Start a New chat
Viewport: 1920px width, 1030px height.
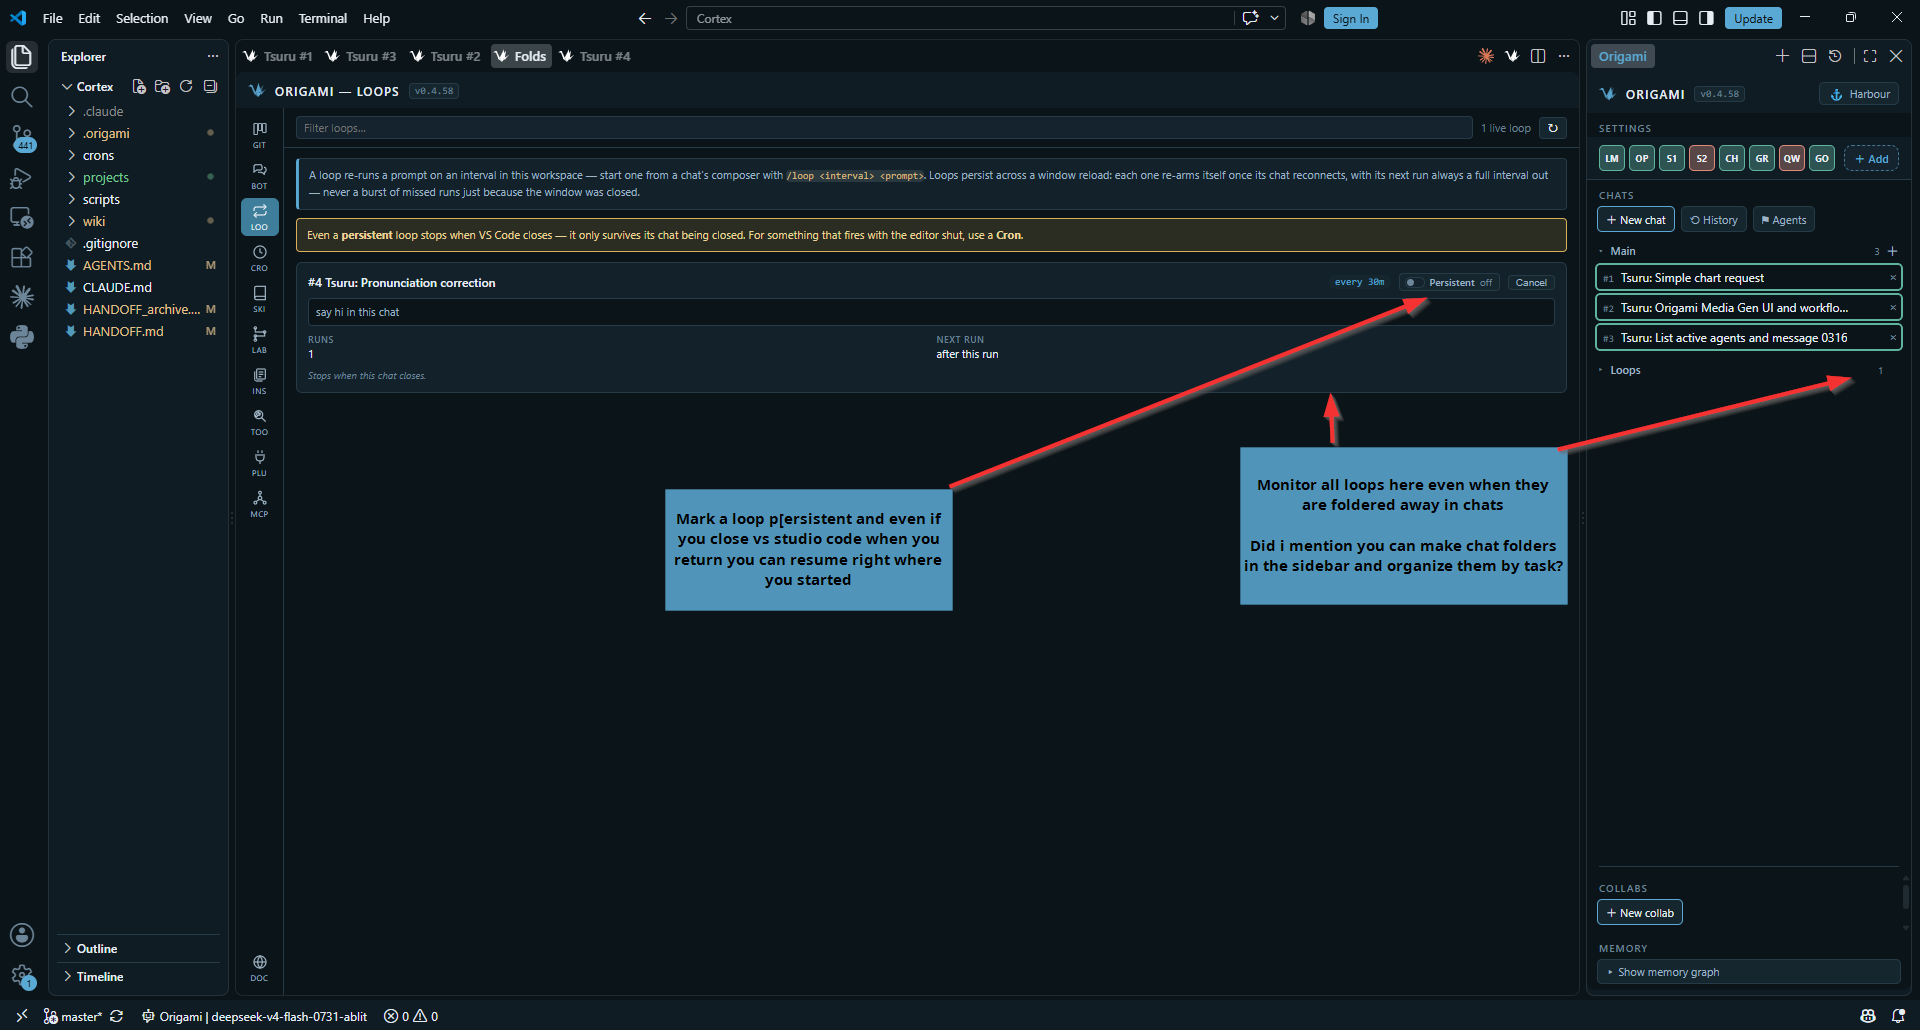pyautogui.click(x=1636, y=220)
